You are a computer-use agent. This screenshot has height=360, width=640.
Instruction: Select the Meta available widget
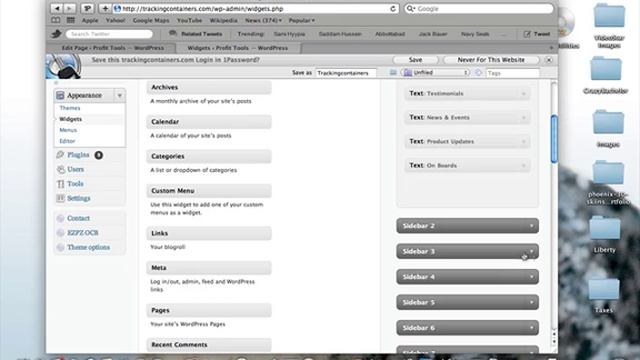[209, 268]
